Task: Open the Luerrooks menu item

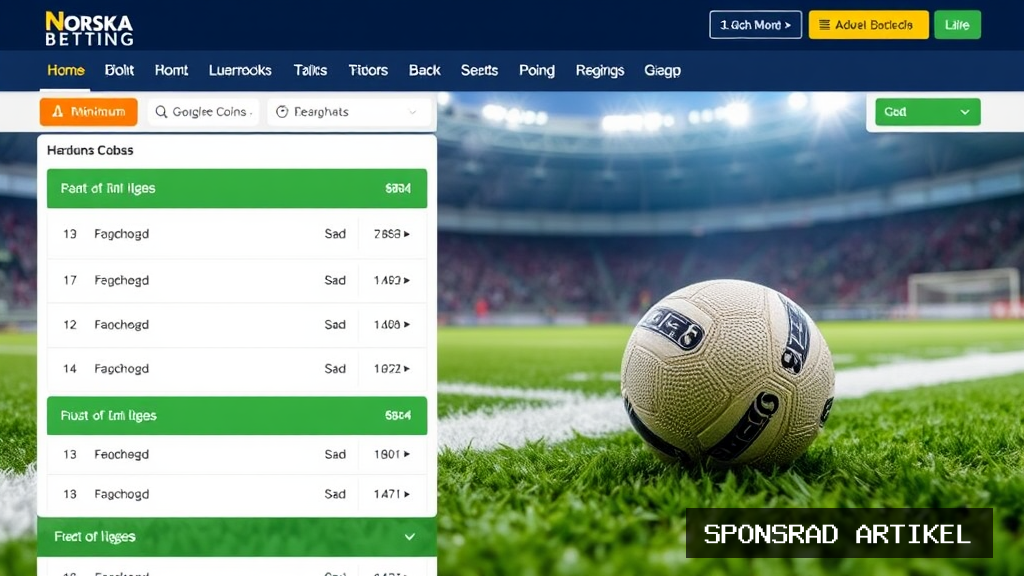Action: coord(240,71)
